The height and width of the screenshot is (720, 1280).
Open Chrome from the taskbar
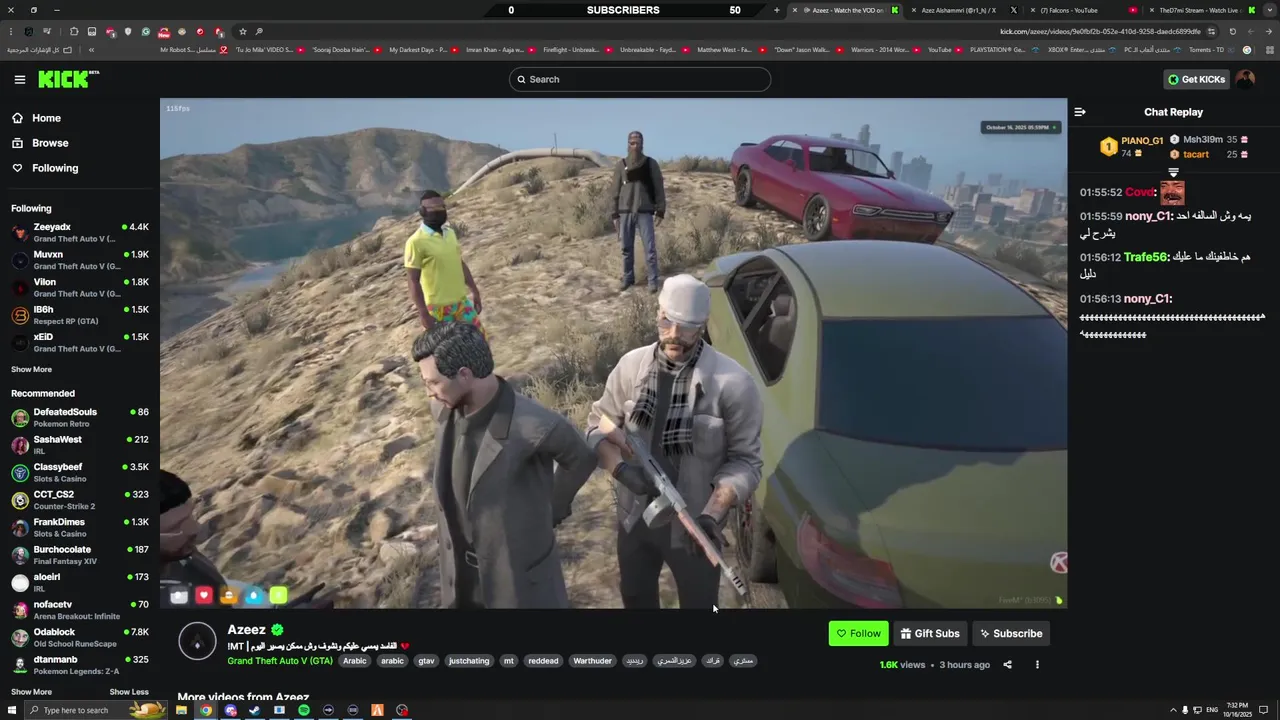[206, 710]
